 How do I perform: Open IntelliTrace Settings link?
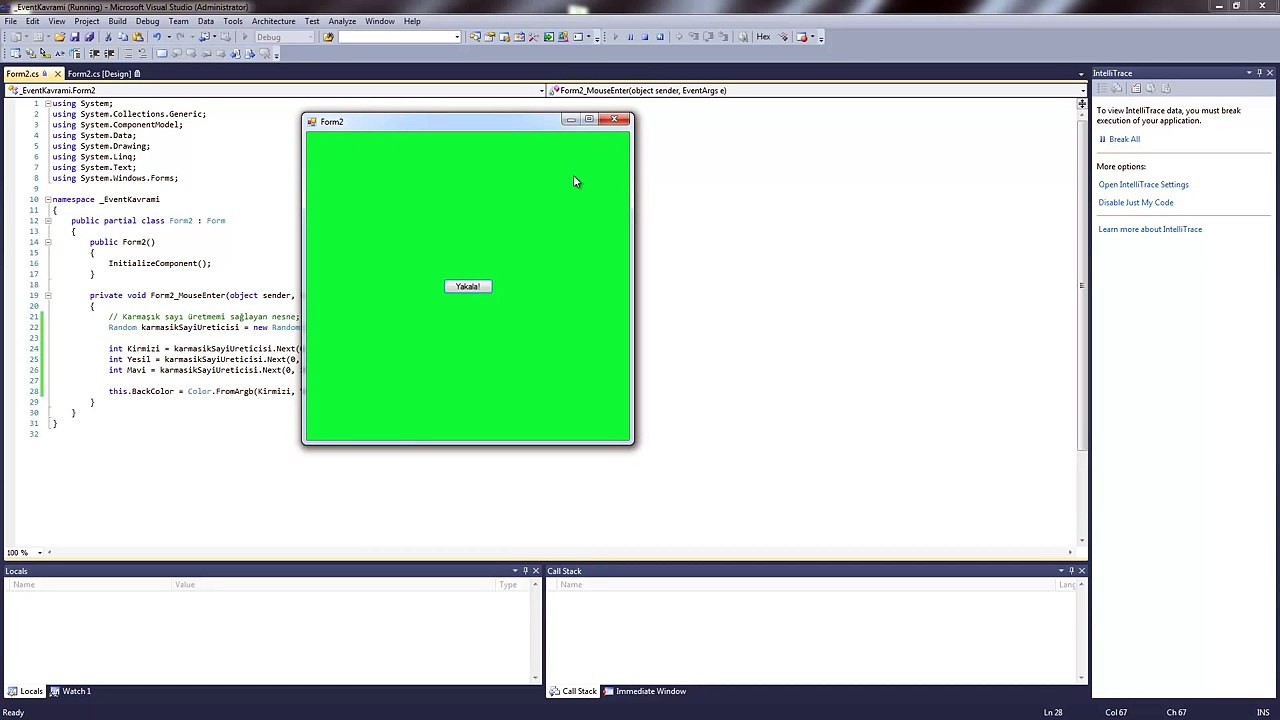tap(1143, 184)
